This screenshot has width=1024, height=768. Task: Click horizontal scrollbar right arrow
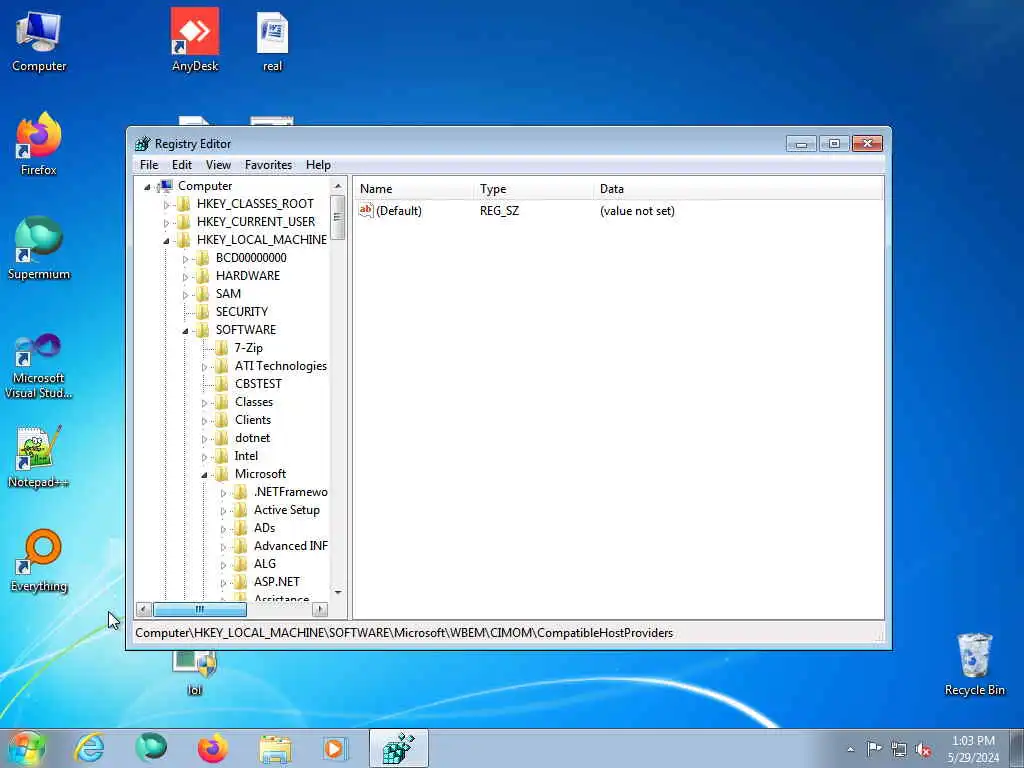tap(319, 609)
